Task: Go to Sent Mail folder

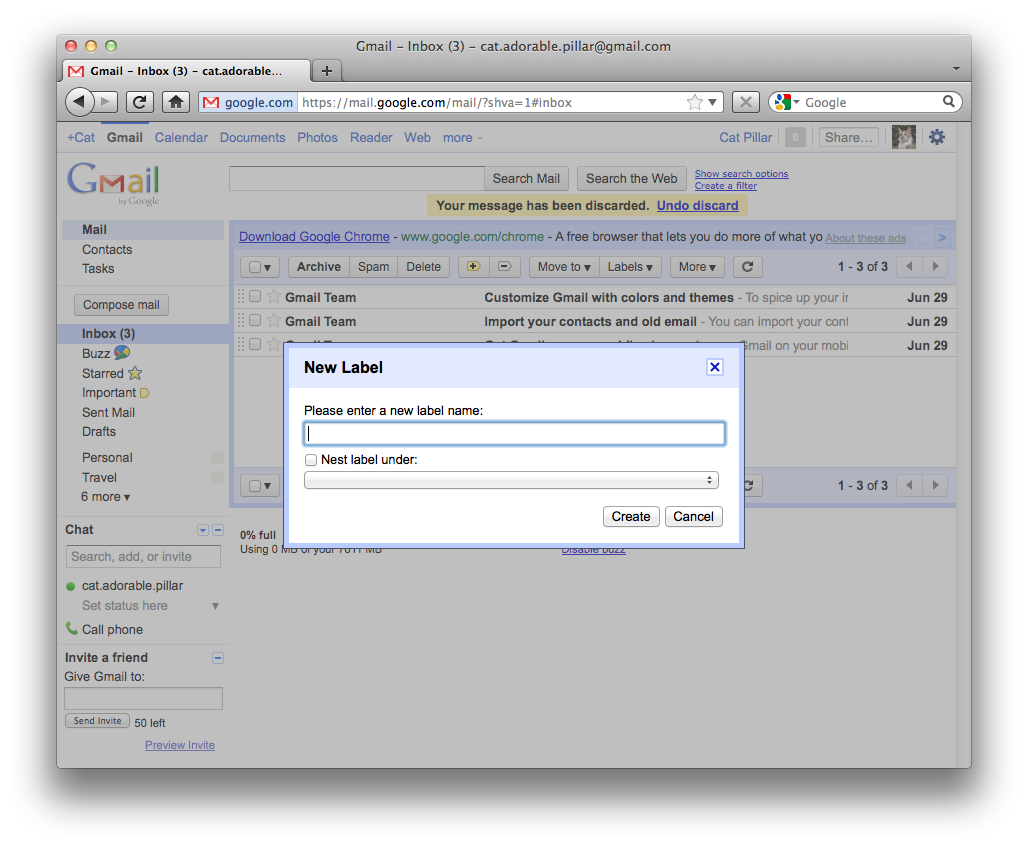Action: (x=108, y=412)
